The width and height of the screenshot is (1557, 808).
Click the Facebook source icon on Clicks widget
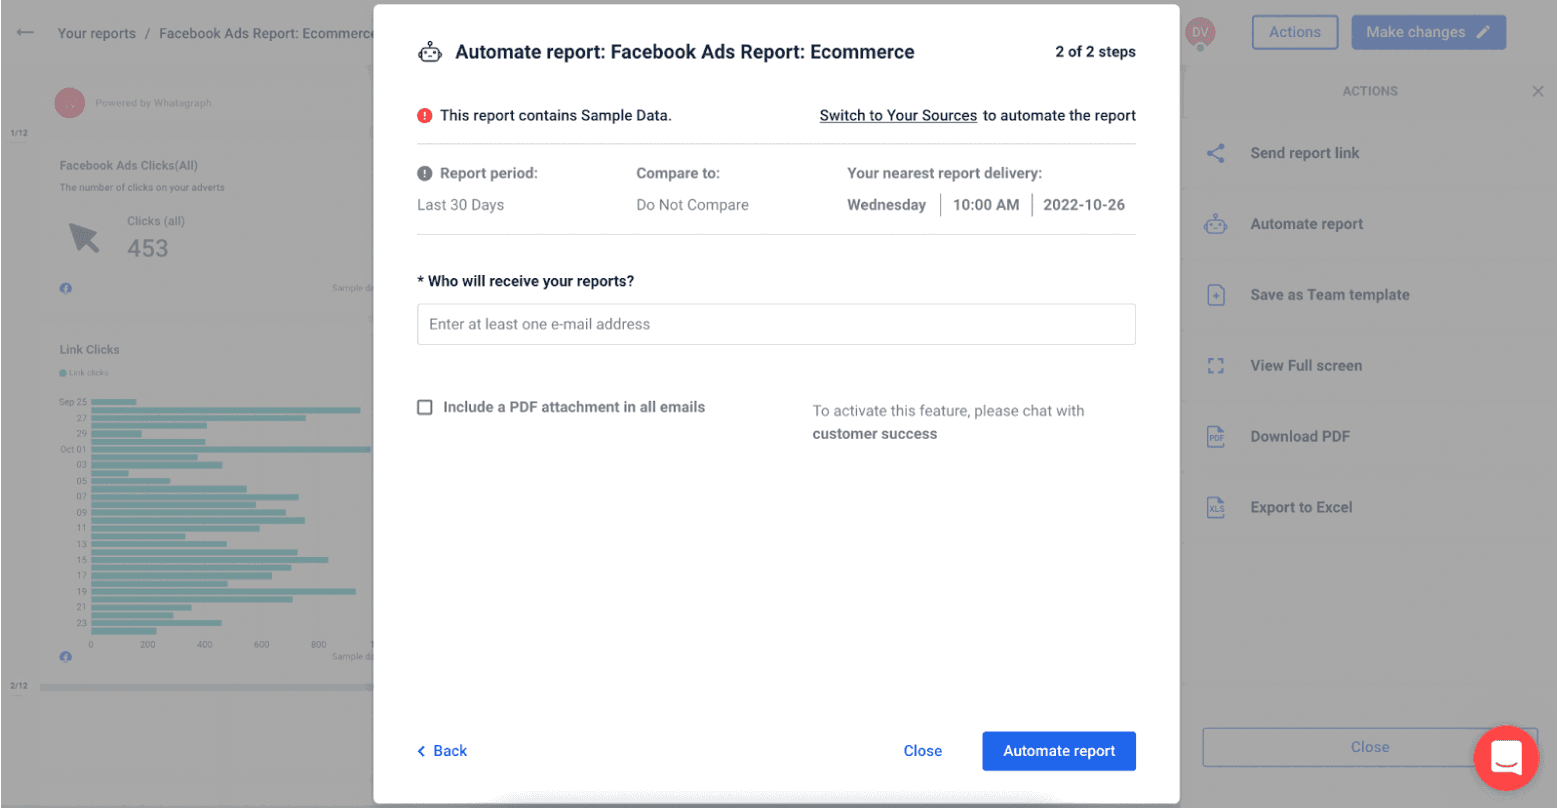click(64, 288)
